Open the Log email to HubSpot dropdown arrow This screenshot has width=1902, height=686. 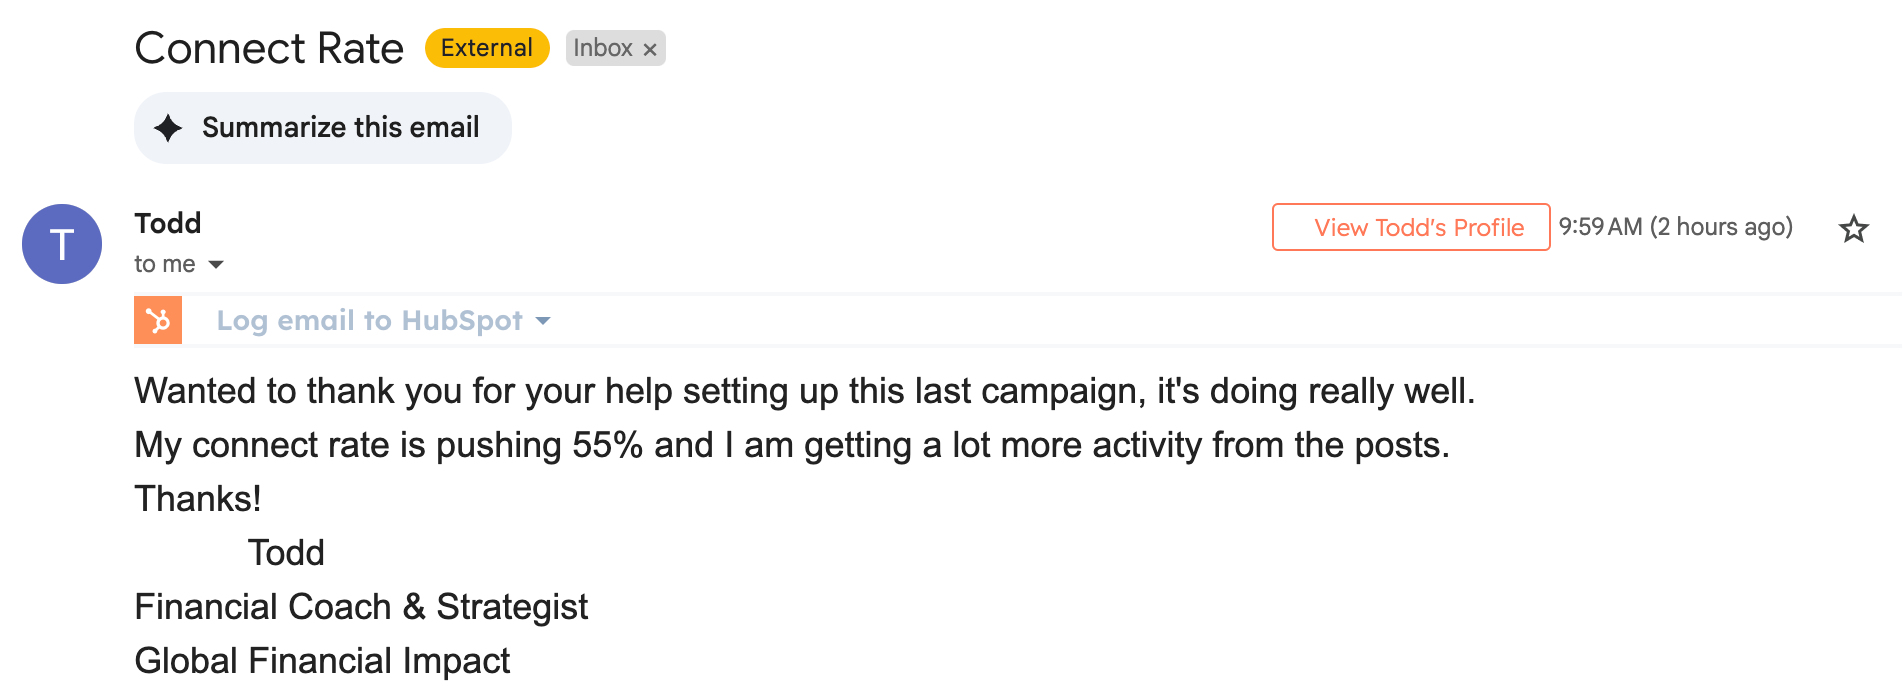tap(543, 321)
